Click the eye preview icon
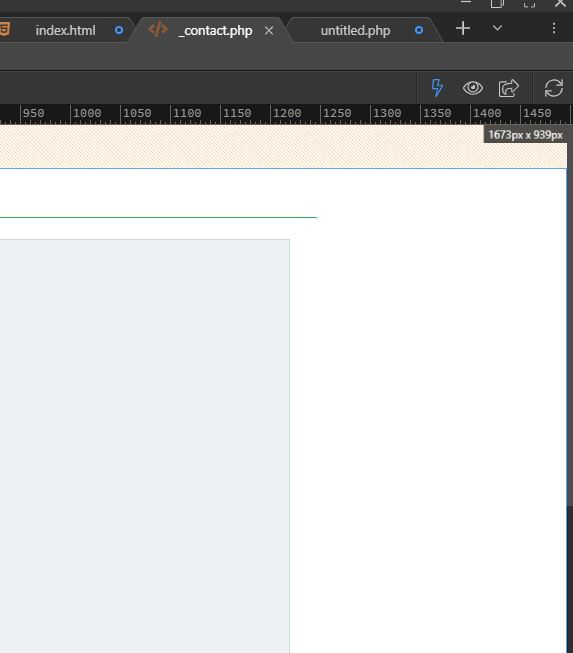 [x=473, y=88]
